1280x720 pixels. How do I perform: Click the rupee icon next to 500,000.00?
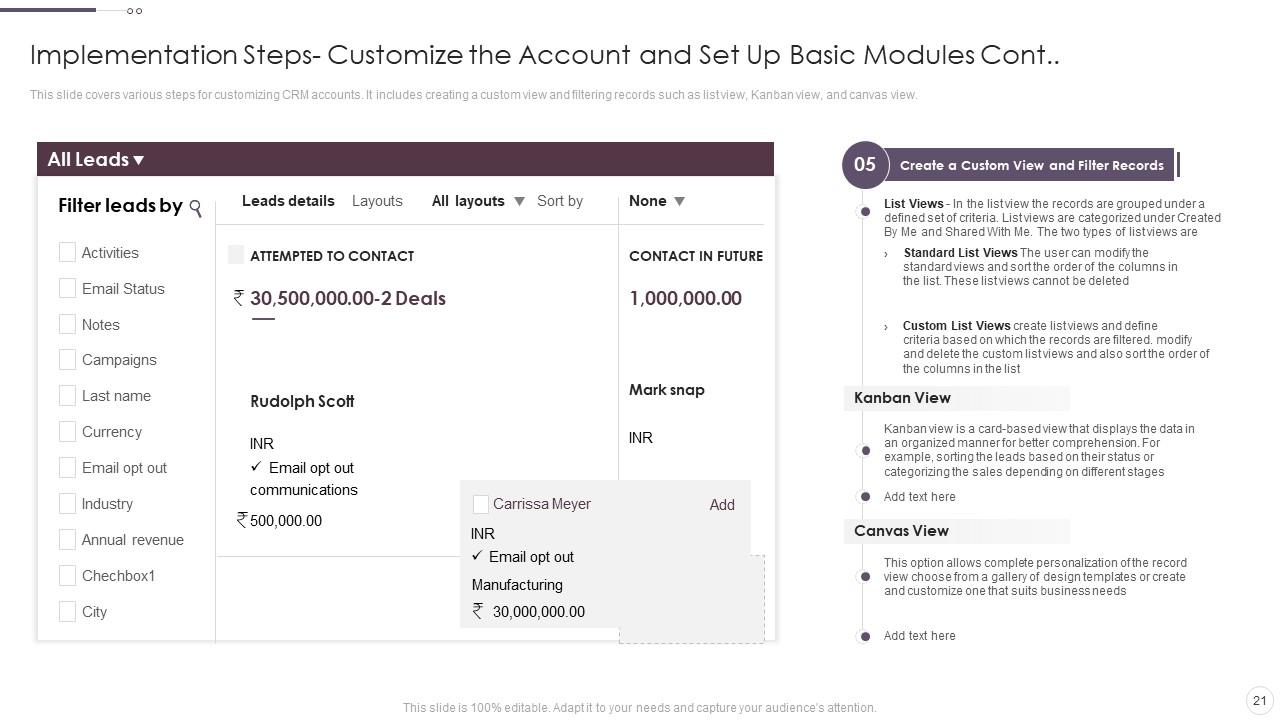tap(242, 520)
